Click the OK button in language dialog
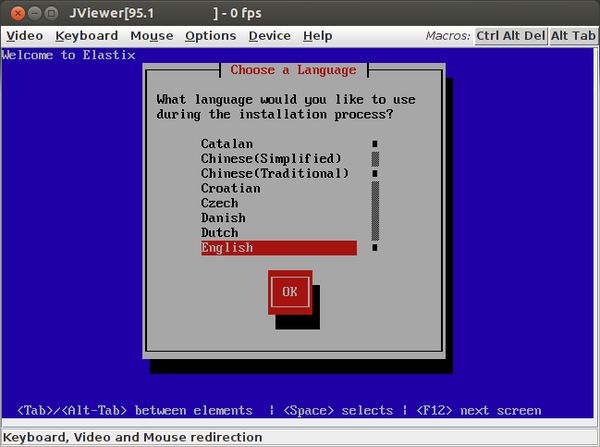This screenshot has height=447, width=600. tap(290, 292)
